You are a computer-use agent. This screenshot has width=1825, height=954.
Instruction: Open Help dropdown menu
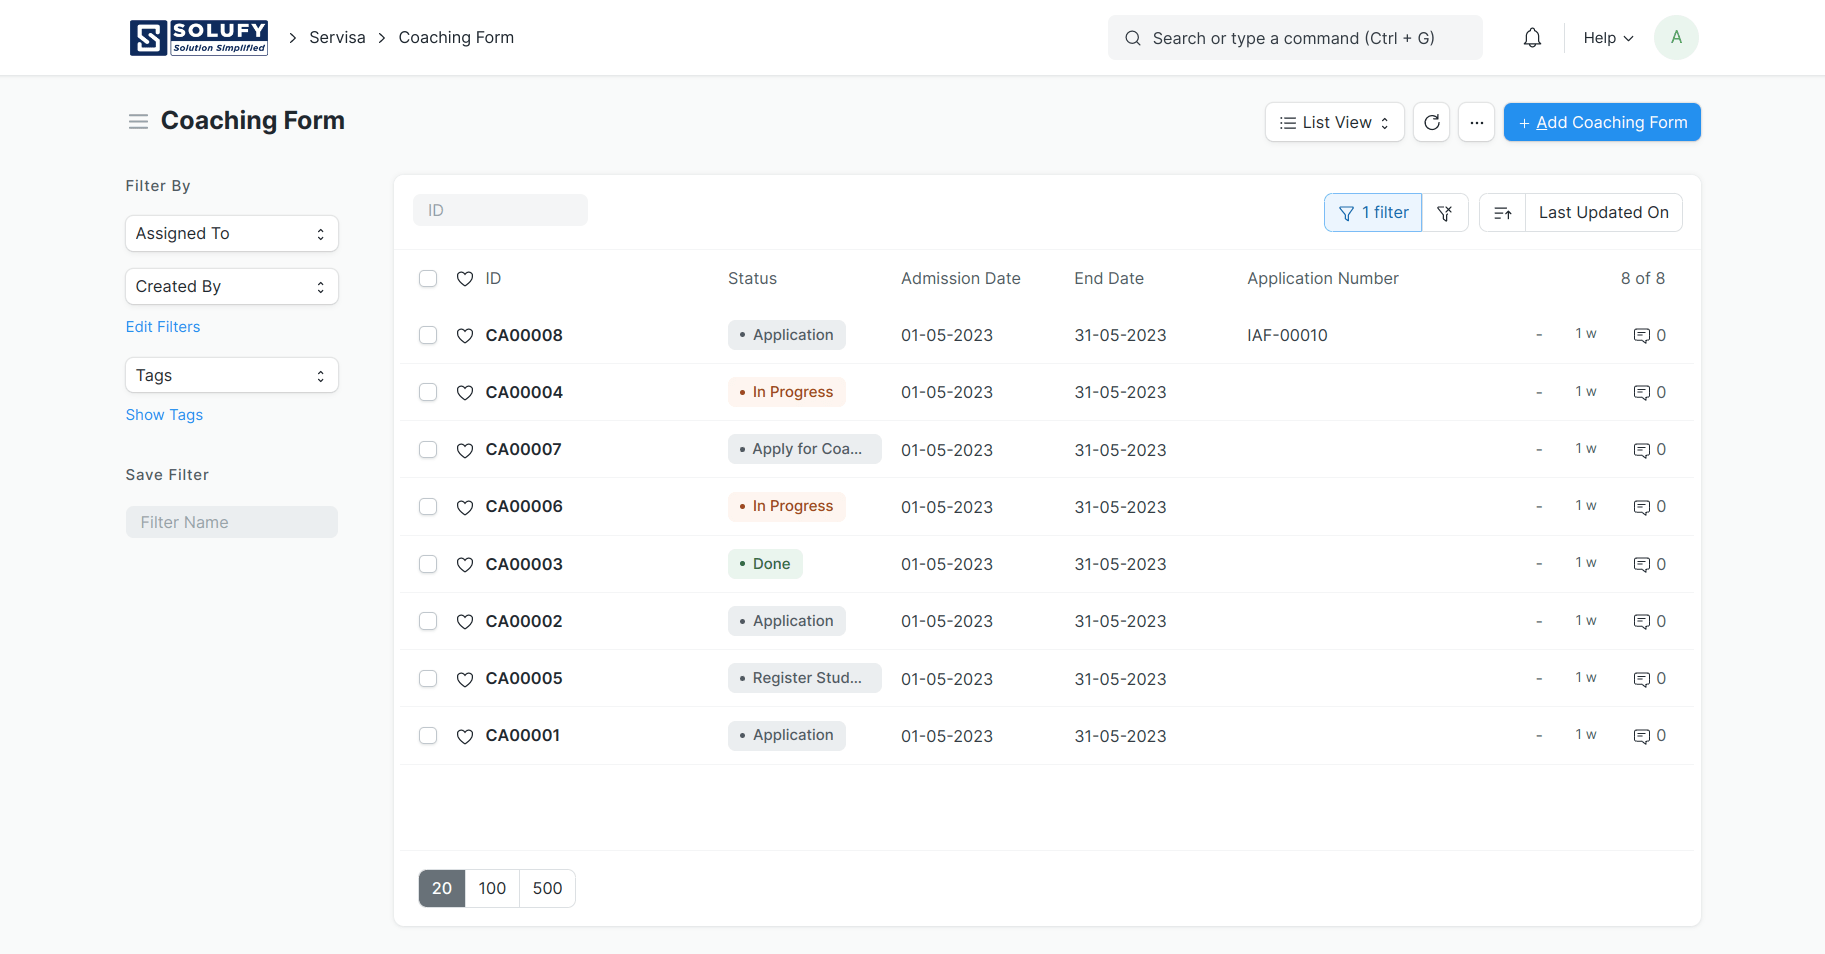pos(1608,38)
